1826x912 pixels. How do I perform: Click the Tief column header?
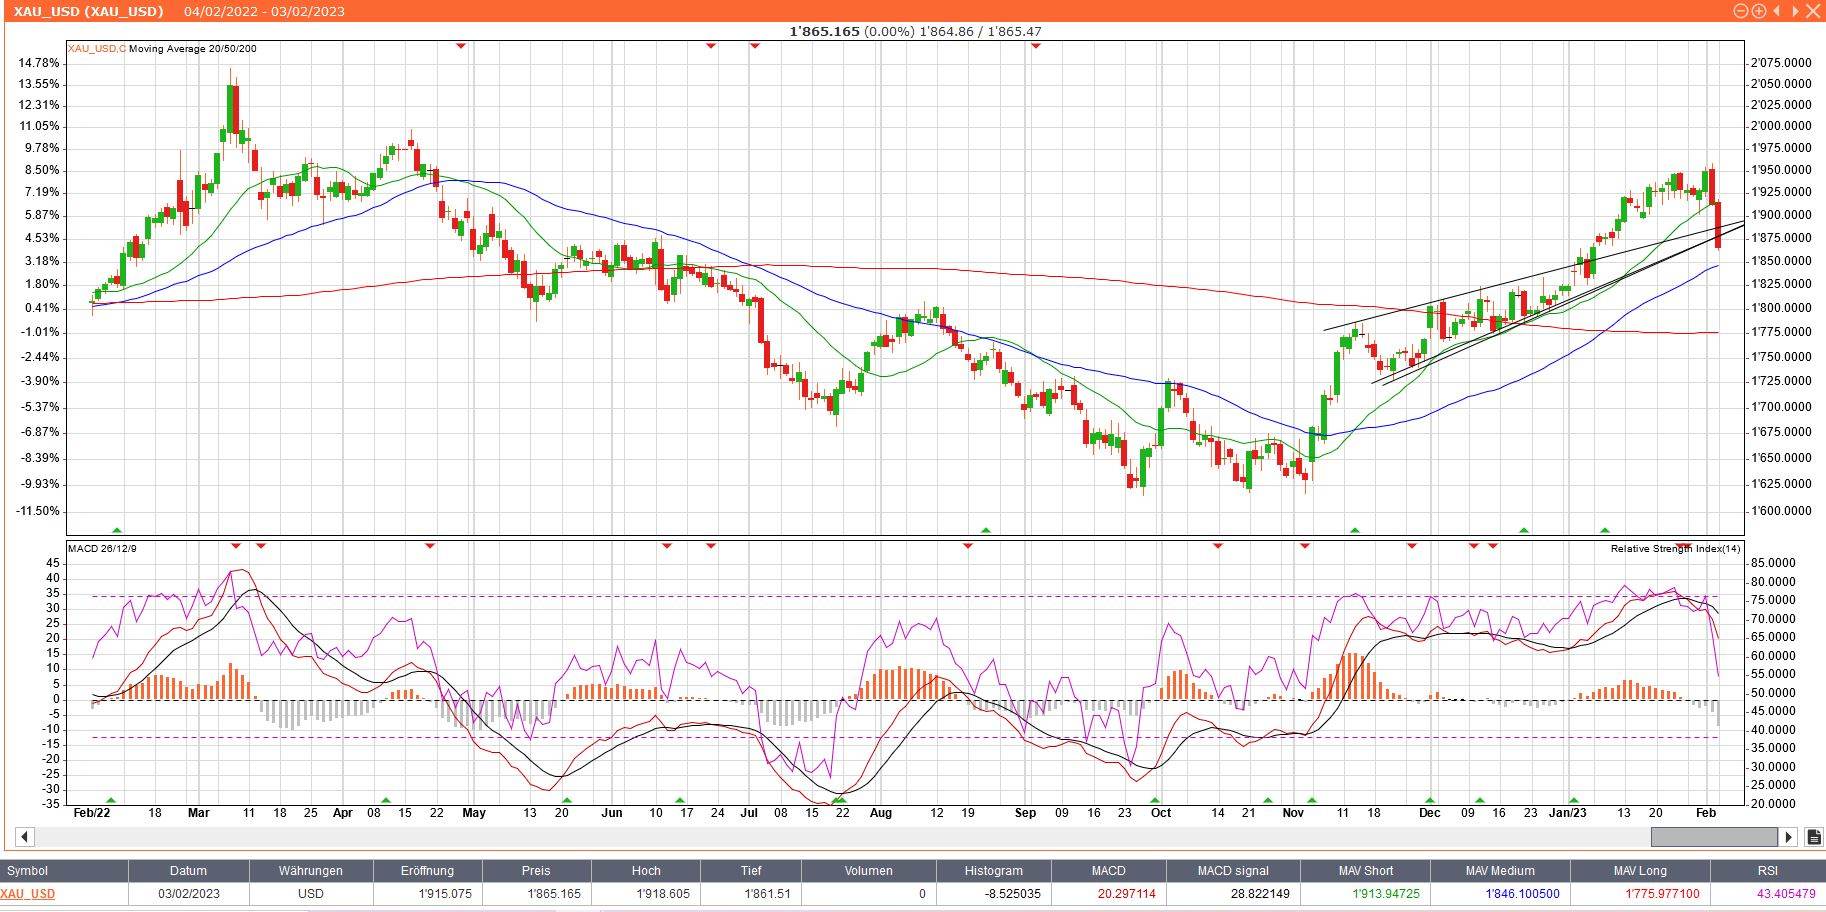751,871
